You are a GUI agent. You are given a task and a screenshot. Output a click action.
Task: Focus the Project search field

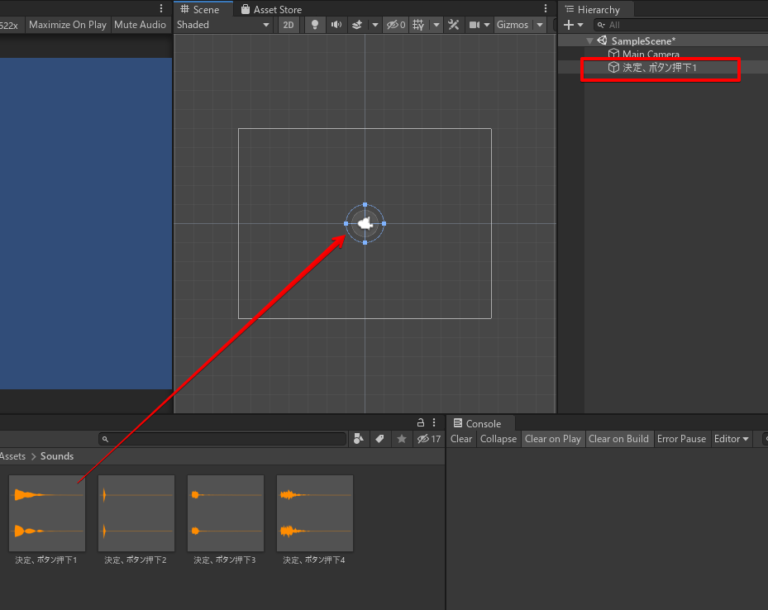(x=223, y=439)
